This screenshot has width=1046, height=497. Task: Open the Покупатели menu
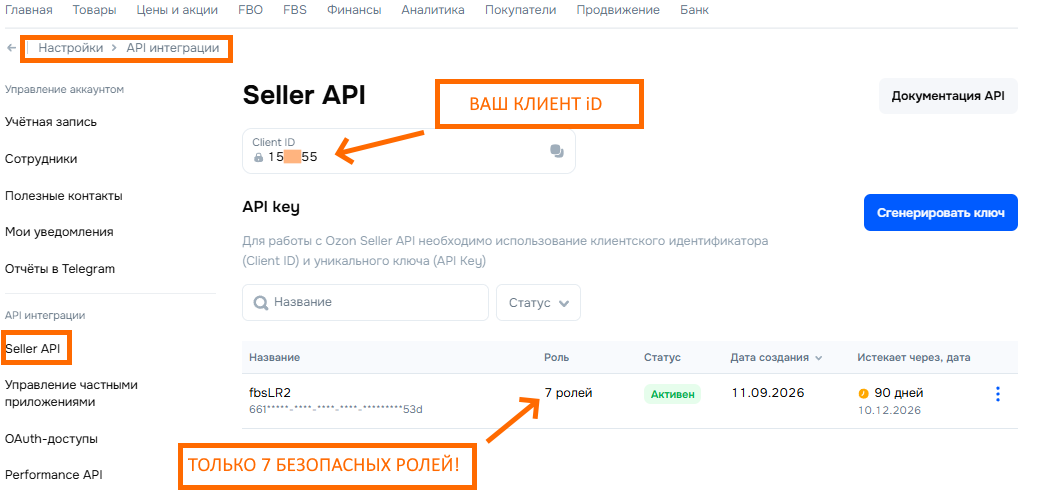520,10
